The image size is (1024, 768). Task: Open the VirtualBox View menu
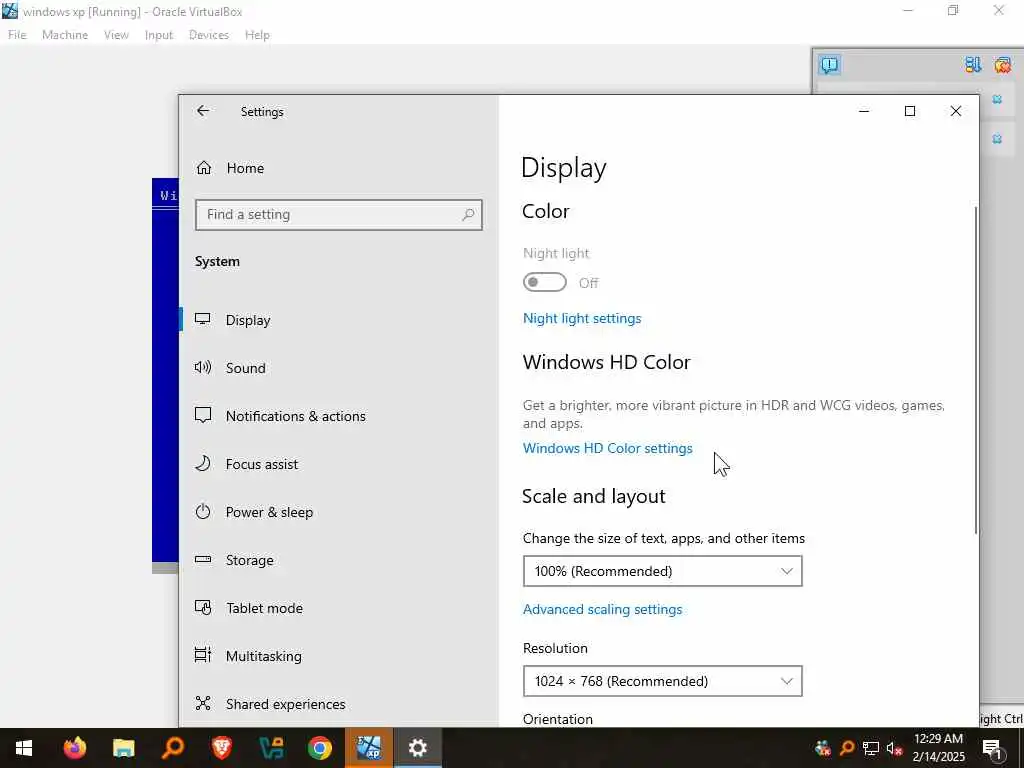click(116, 35)
